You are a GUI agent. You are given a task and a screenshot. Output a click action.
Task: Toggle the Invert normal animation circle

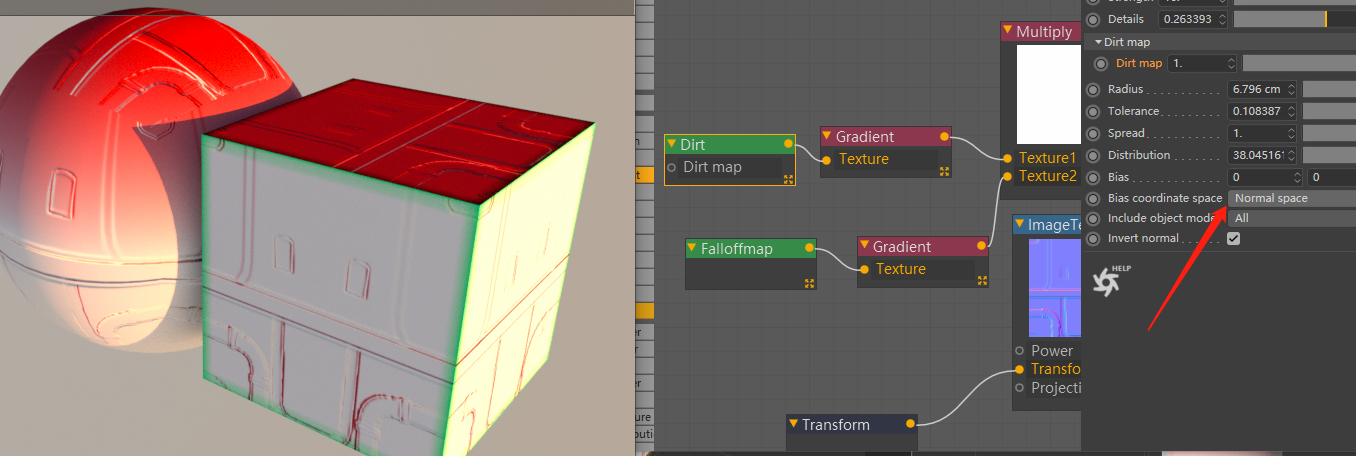(x=1092, y=238)
